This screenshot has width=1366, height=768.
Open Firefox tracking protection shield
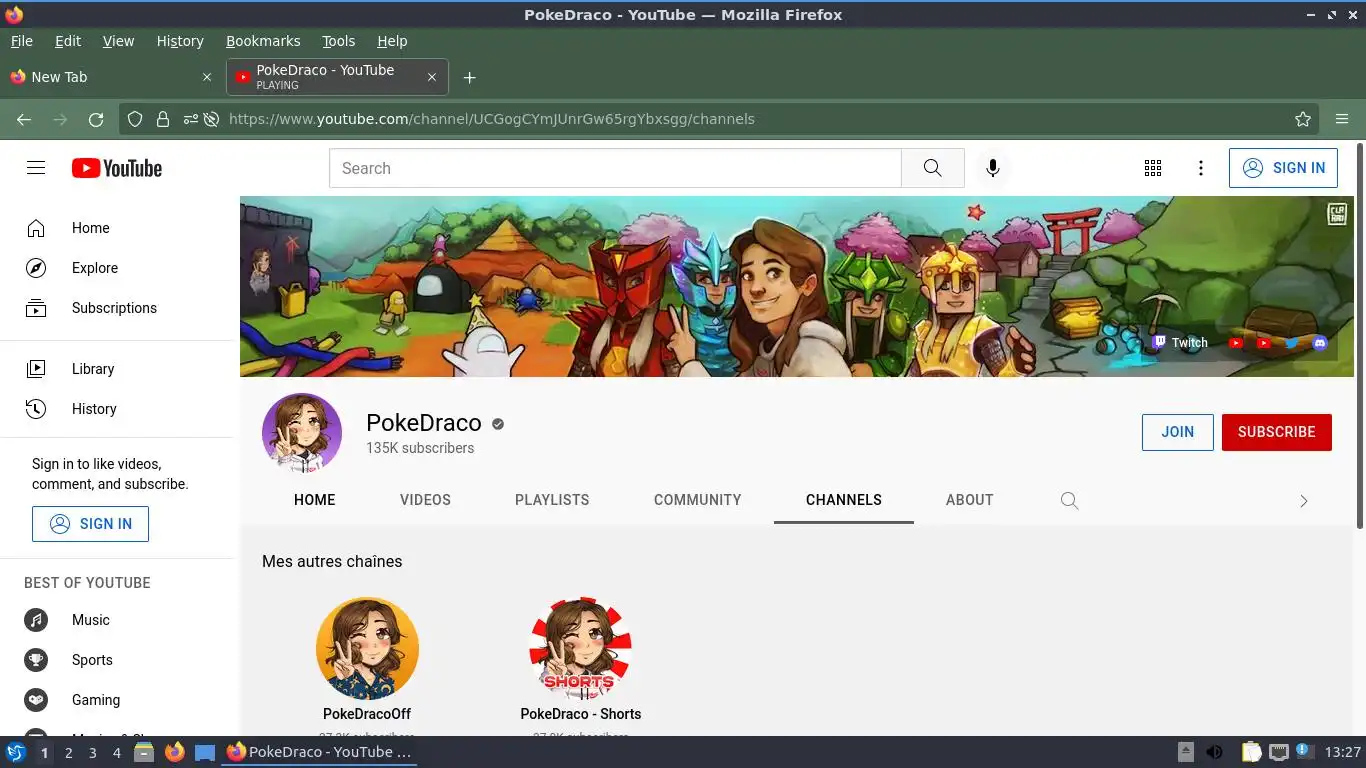pos(135,119)
